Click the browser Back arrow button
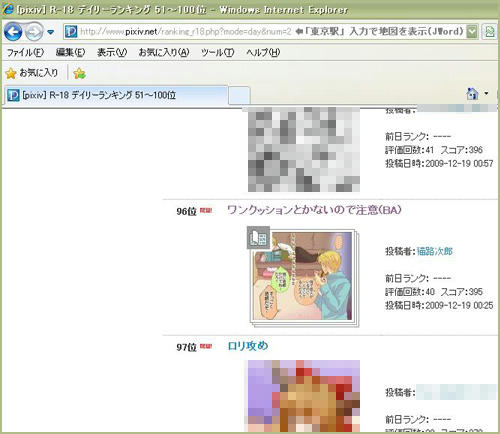The width and height of the screenshot is (500, 434). pyautogui.click(x=13, y=32)
